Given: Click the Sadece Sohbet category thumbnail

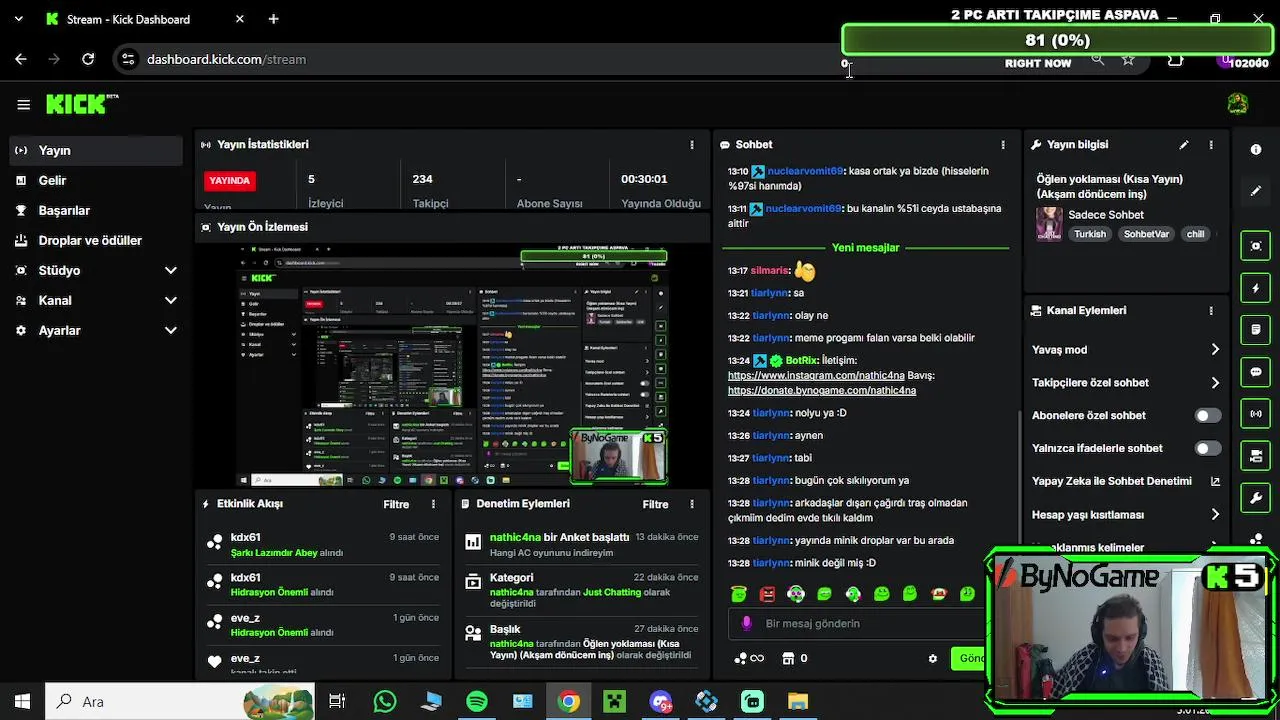Looking at the screenshot, I should tap(1049, 224).
